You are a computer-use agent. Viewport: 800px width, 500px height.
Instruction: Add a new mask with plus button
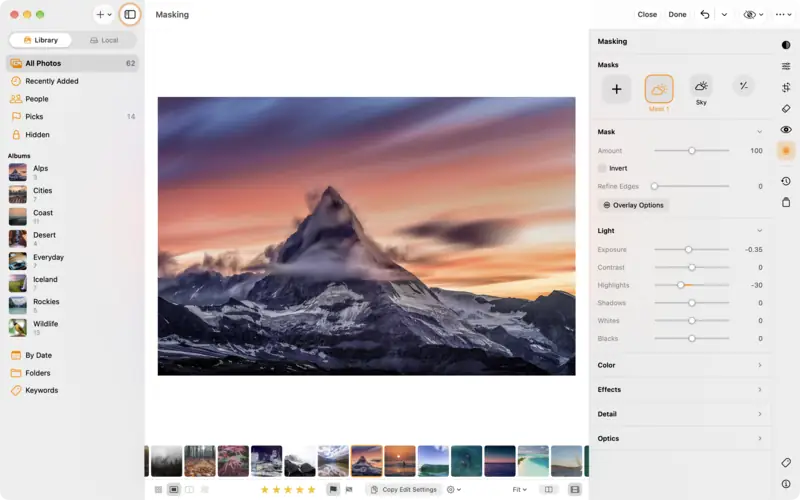(616, 89)
